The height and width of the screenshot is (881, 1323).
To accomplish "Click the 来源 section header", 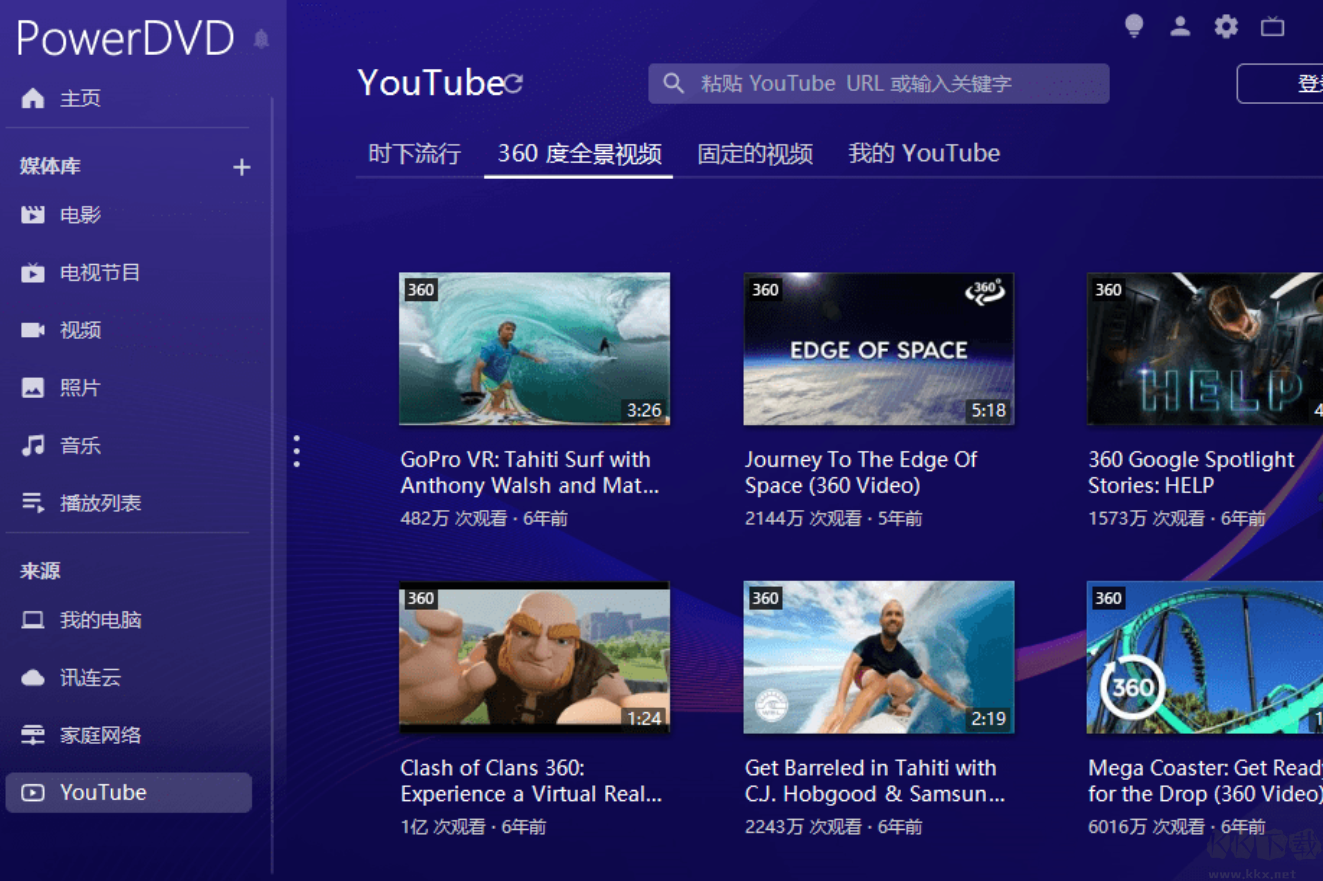I will coord(40,571).
